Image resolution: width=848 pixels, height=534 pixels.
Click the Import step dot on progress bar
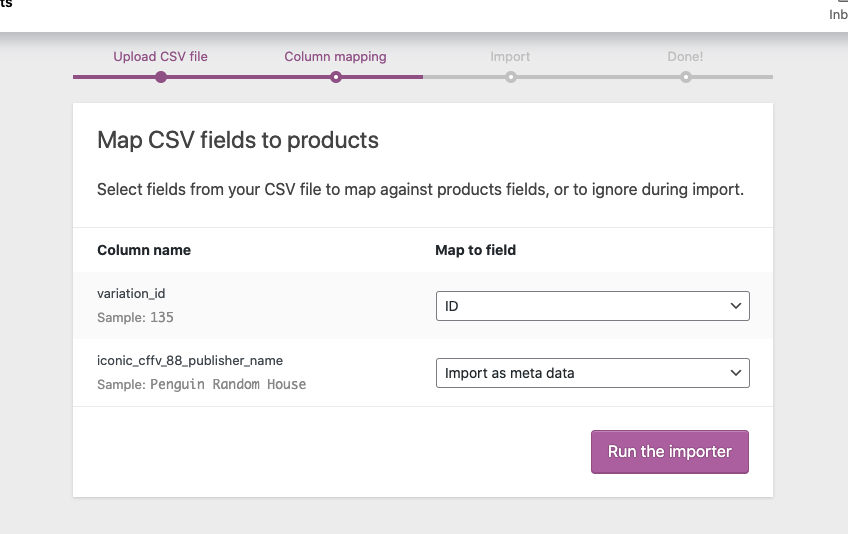[511, 77]
